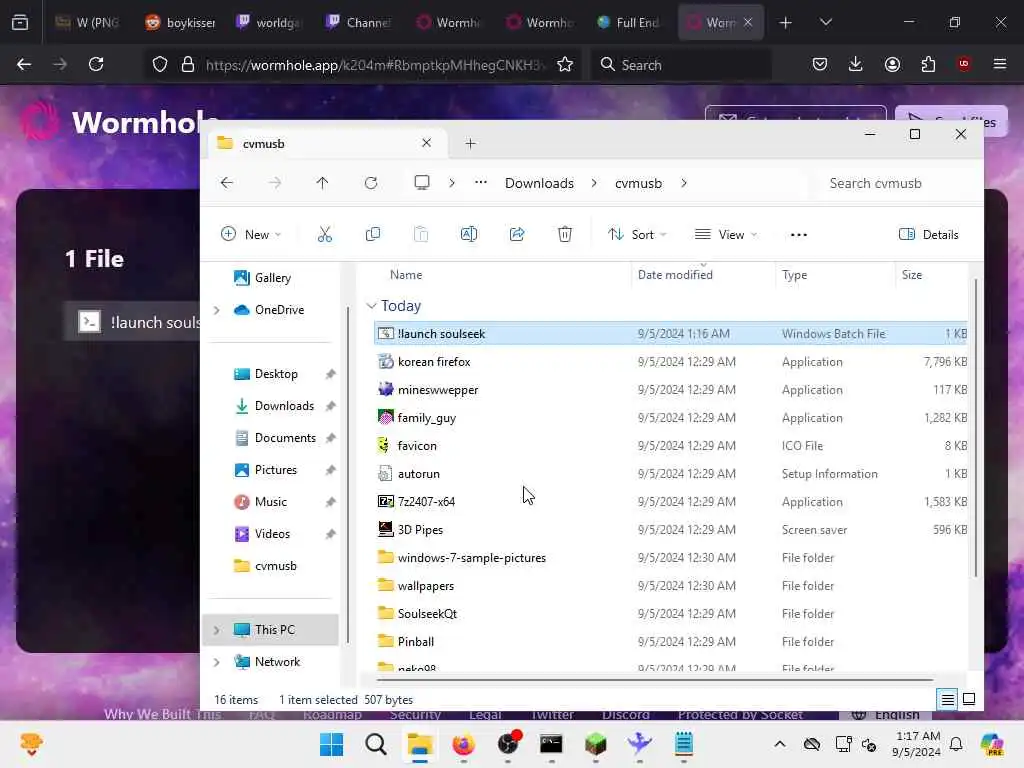Switch to the Full End browser tab

628,22
